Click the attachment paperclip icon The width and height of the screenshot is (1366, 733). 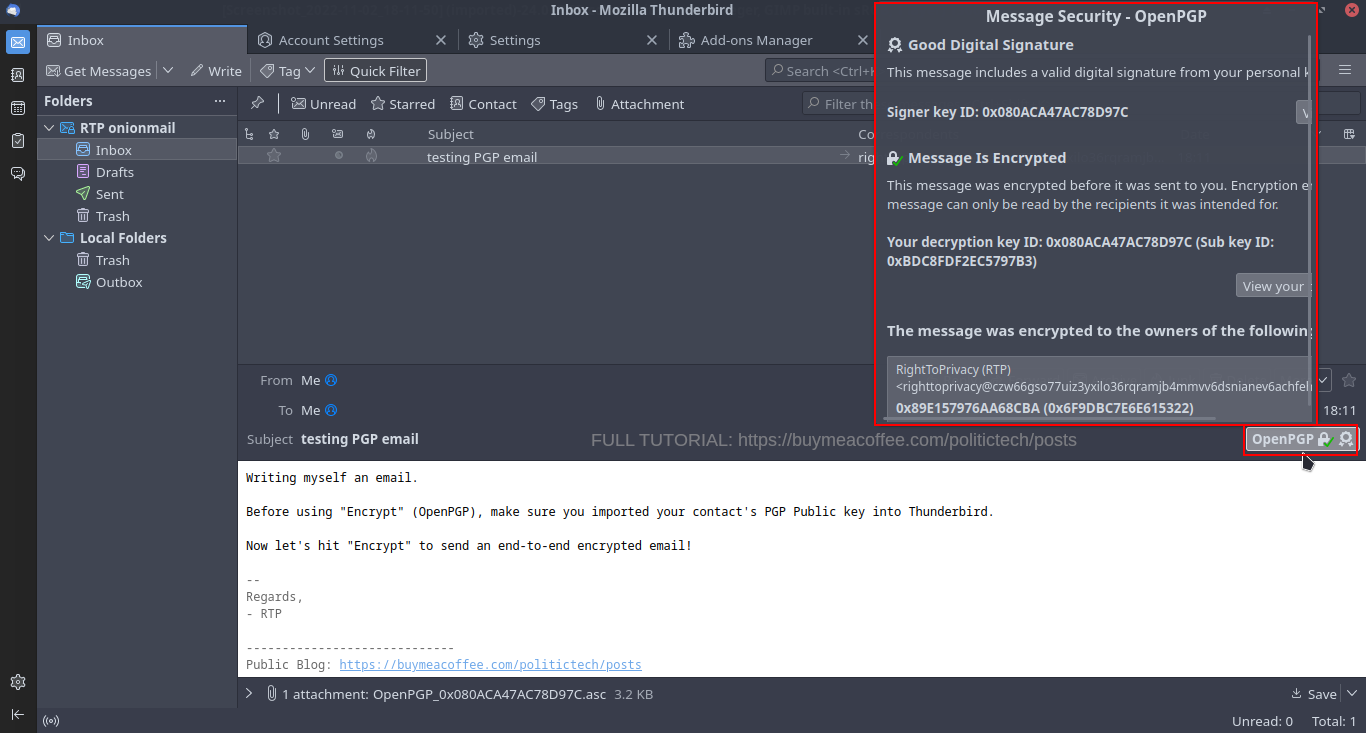pyautogui.click(x=271, y=693)
